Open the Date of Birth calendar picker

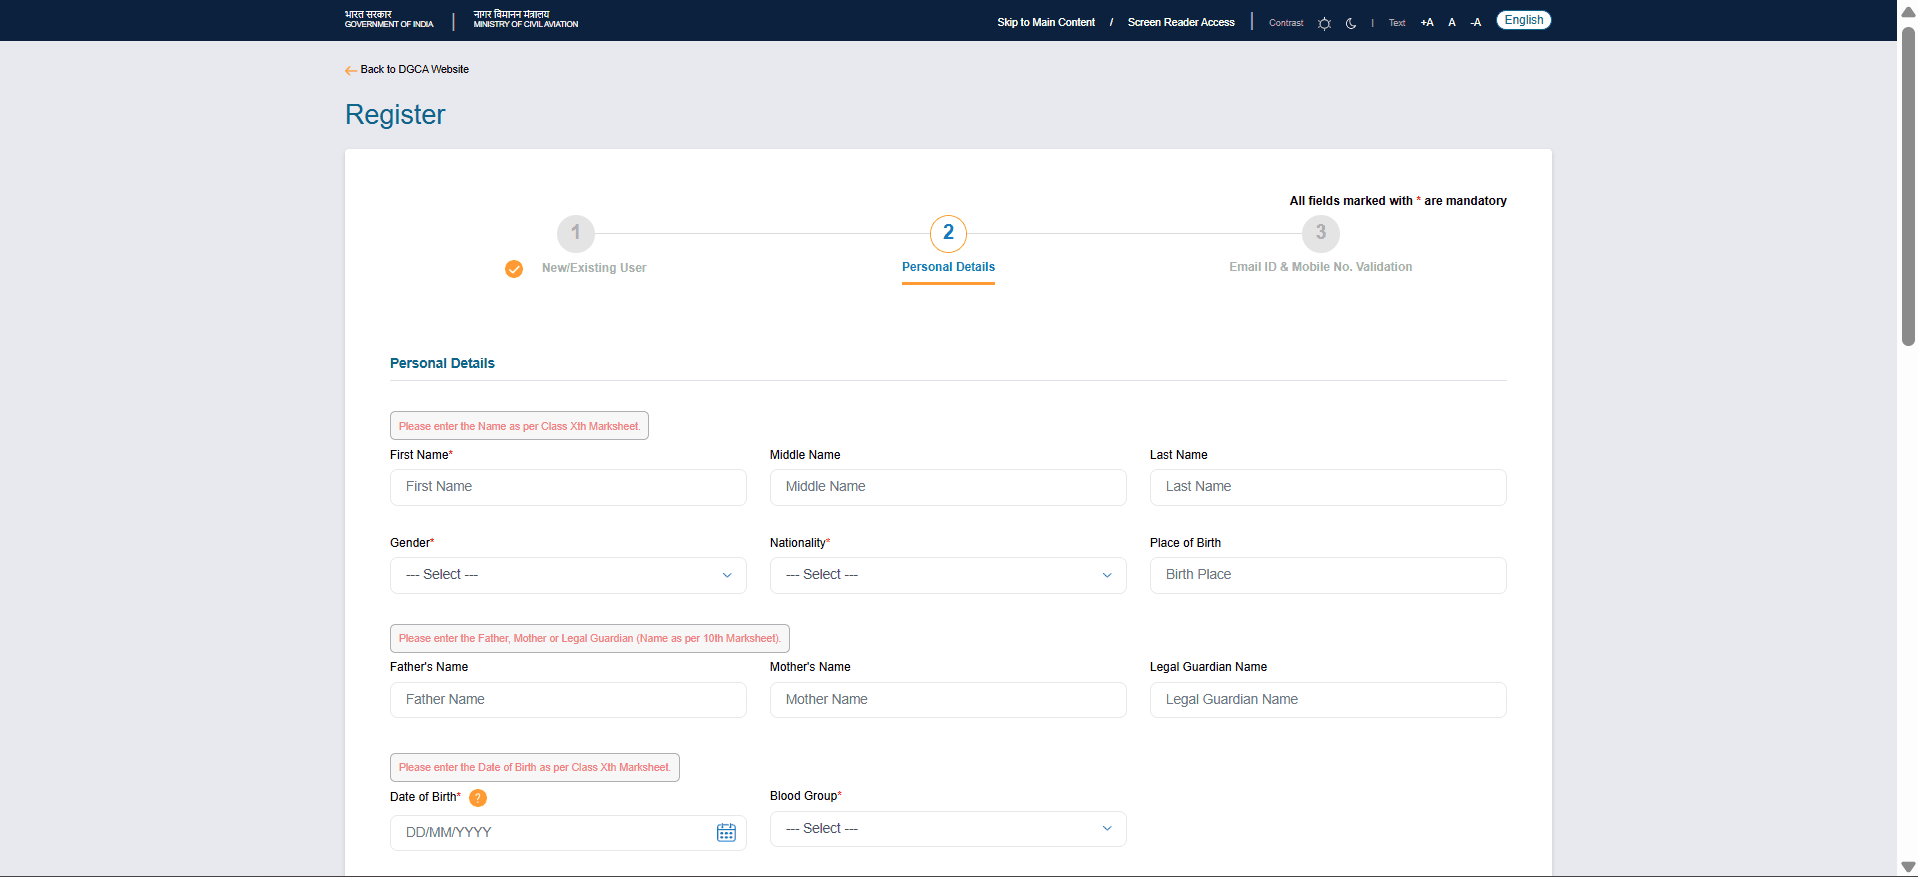coord(726,832)
